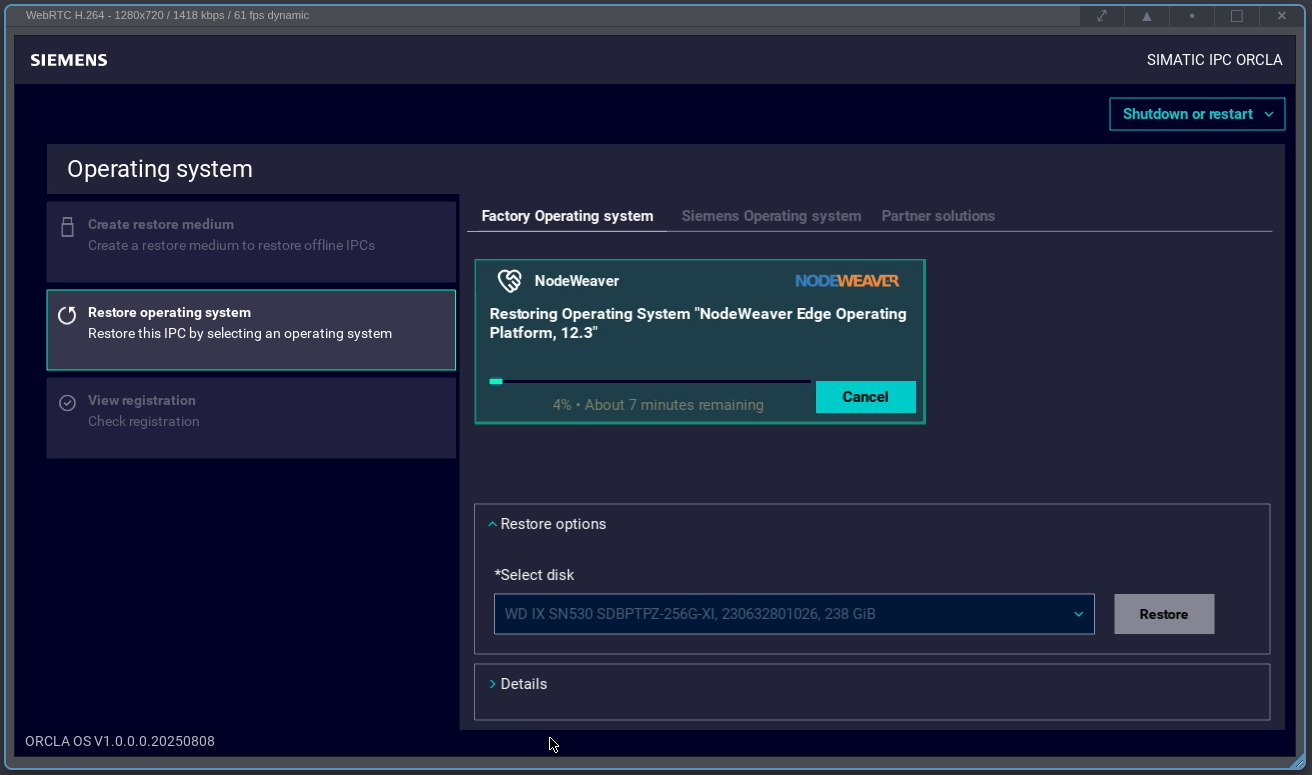Switch to Partner solutions tab

coord(937,216)
